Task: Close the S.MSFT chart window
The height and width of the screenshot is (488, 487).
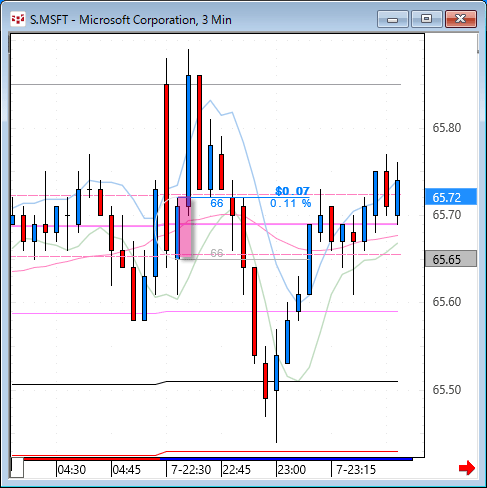Action: click(461, 19)
